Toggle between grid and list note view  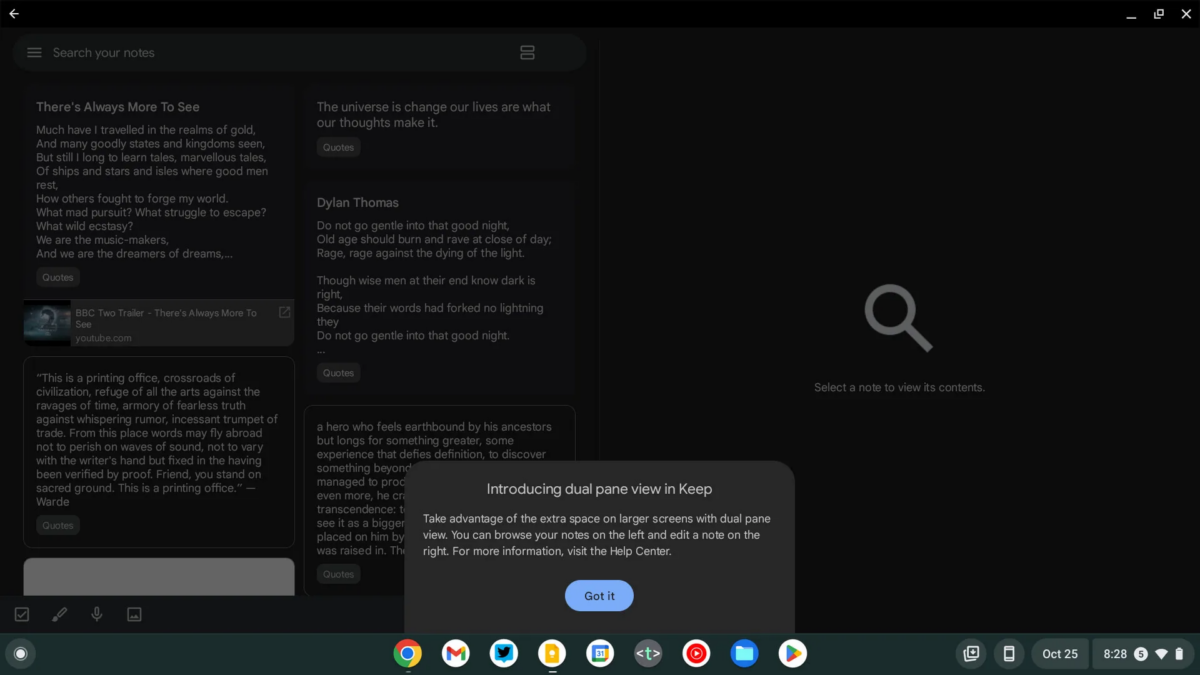click(527, 52)
